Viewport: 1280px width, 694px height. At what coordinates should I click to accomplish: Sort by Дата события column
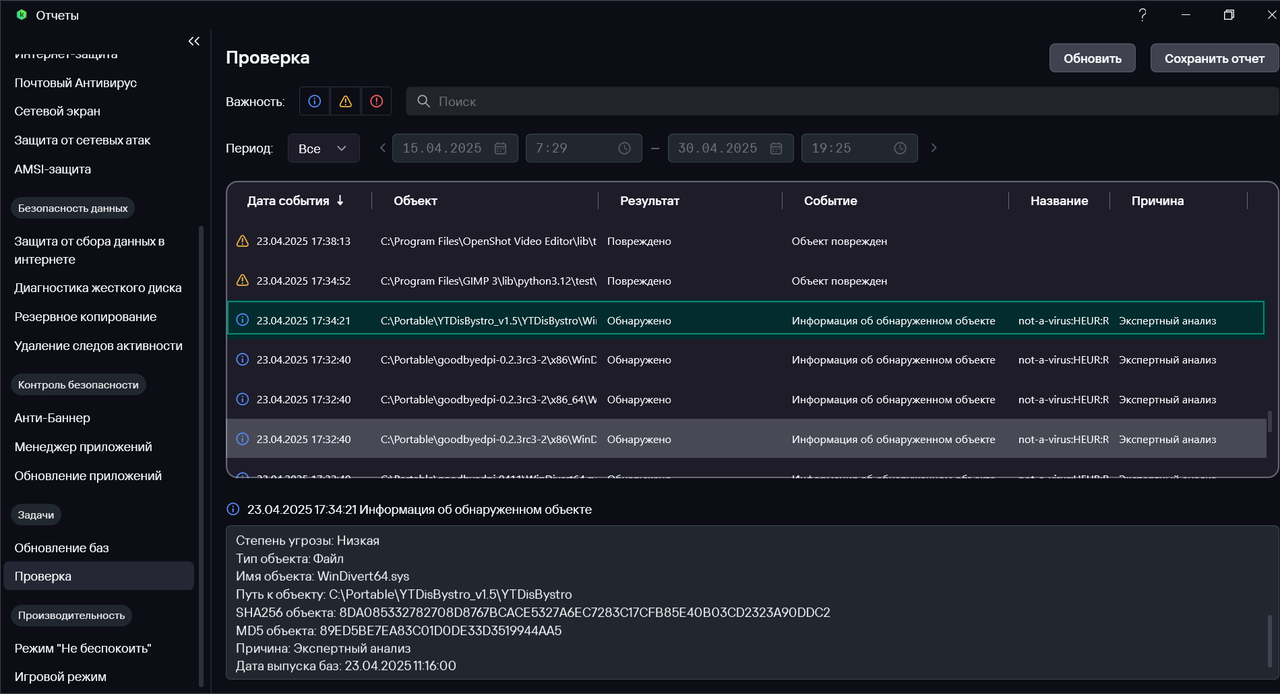(296, 200)
